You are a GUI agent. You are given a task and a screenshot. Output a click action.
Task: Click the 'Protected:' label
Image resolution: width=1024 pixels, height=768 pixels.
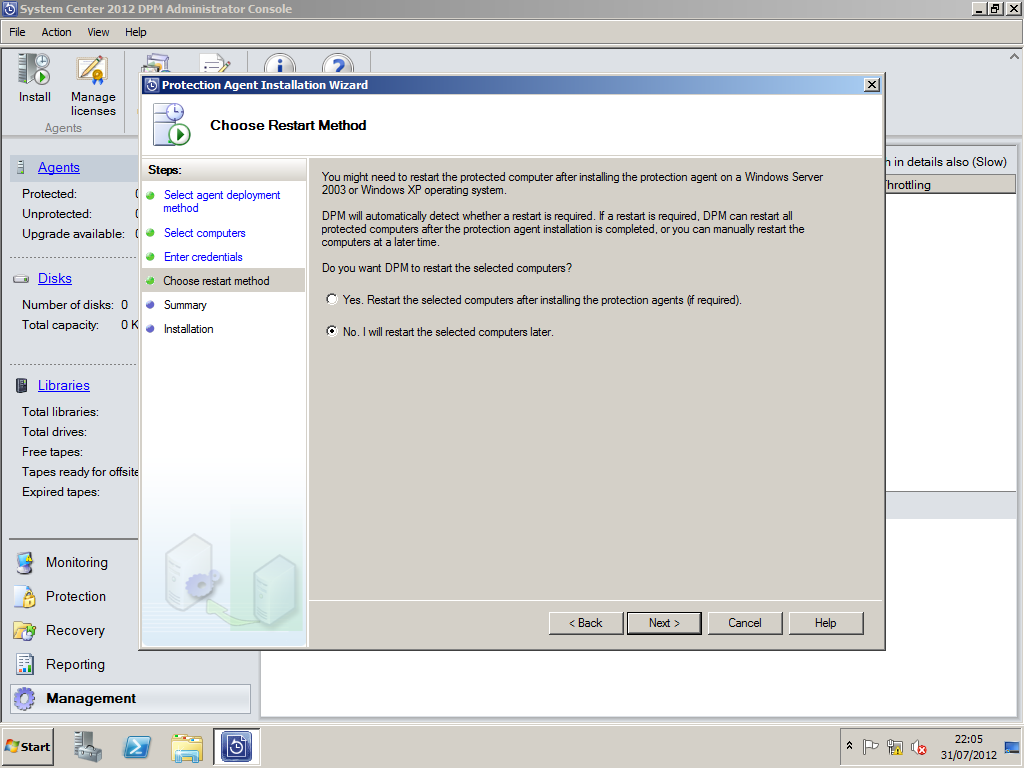(x=49, y=194)
